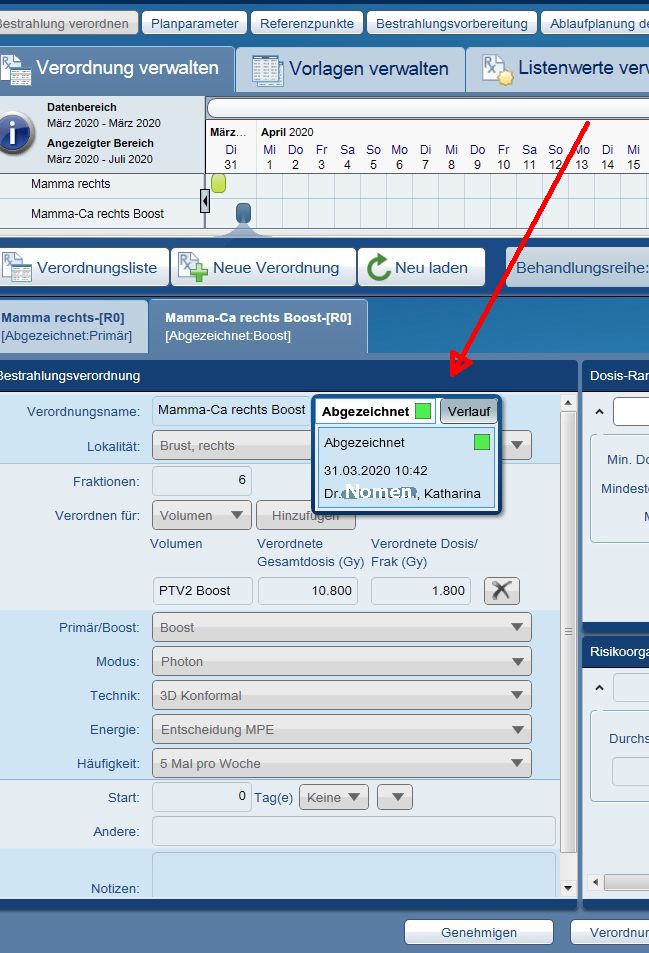Select the blue Mamma-Ca rechts Boost marker
The width and height of the screenshot is (649, 953).
pyautogui.click(x=243, y=213)
